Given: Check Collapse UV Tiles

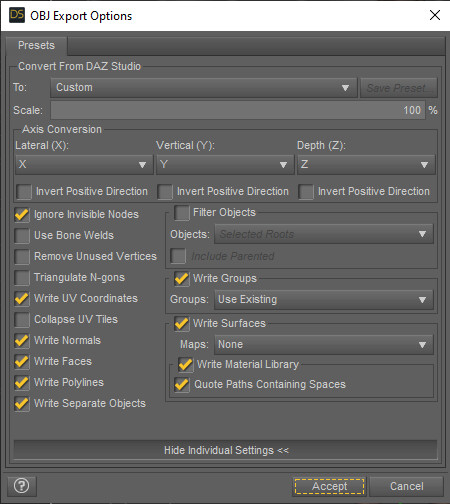Looking at the screenshot, I should click(22, 319).
